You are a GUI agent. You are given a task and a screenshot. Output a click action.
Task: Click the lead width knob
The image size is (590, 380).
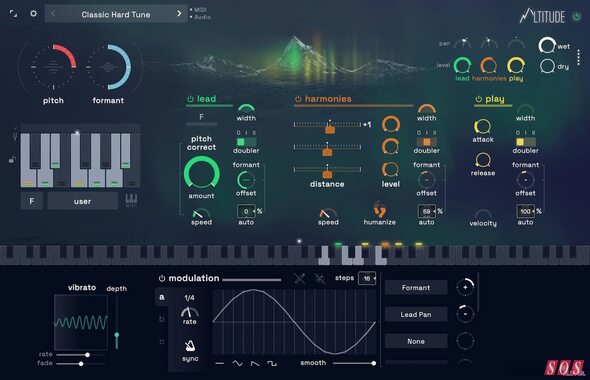pyautogui.click(x=246, y=109)
